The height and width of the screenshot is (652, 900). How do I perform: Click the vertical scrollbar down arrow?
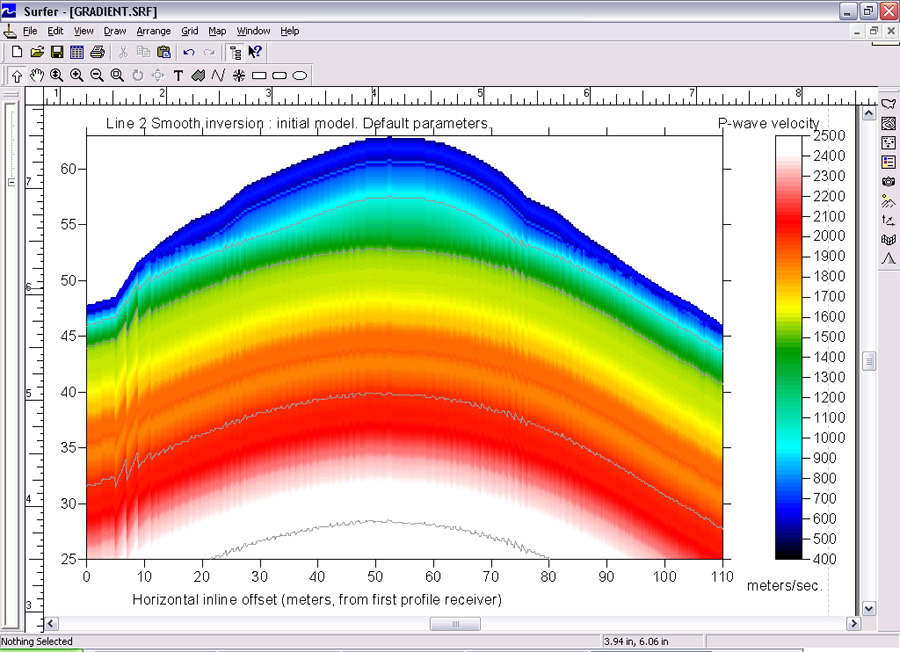tap(869, 608)
